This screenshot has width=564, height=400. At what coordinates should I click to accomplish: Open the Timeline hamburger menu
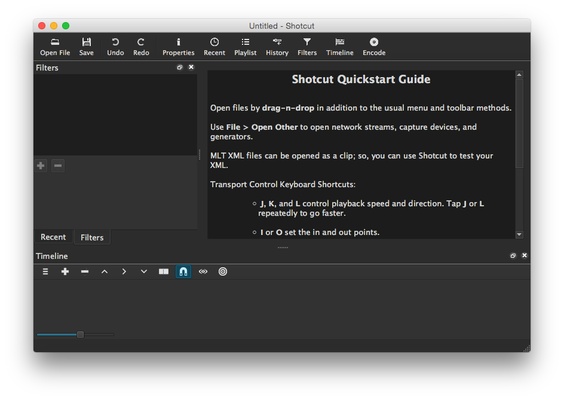point(45,272)
